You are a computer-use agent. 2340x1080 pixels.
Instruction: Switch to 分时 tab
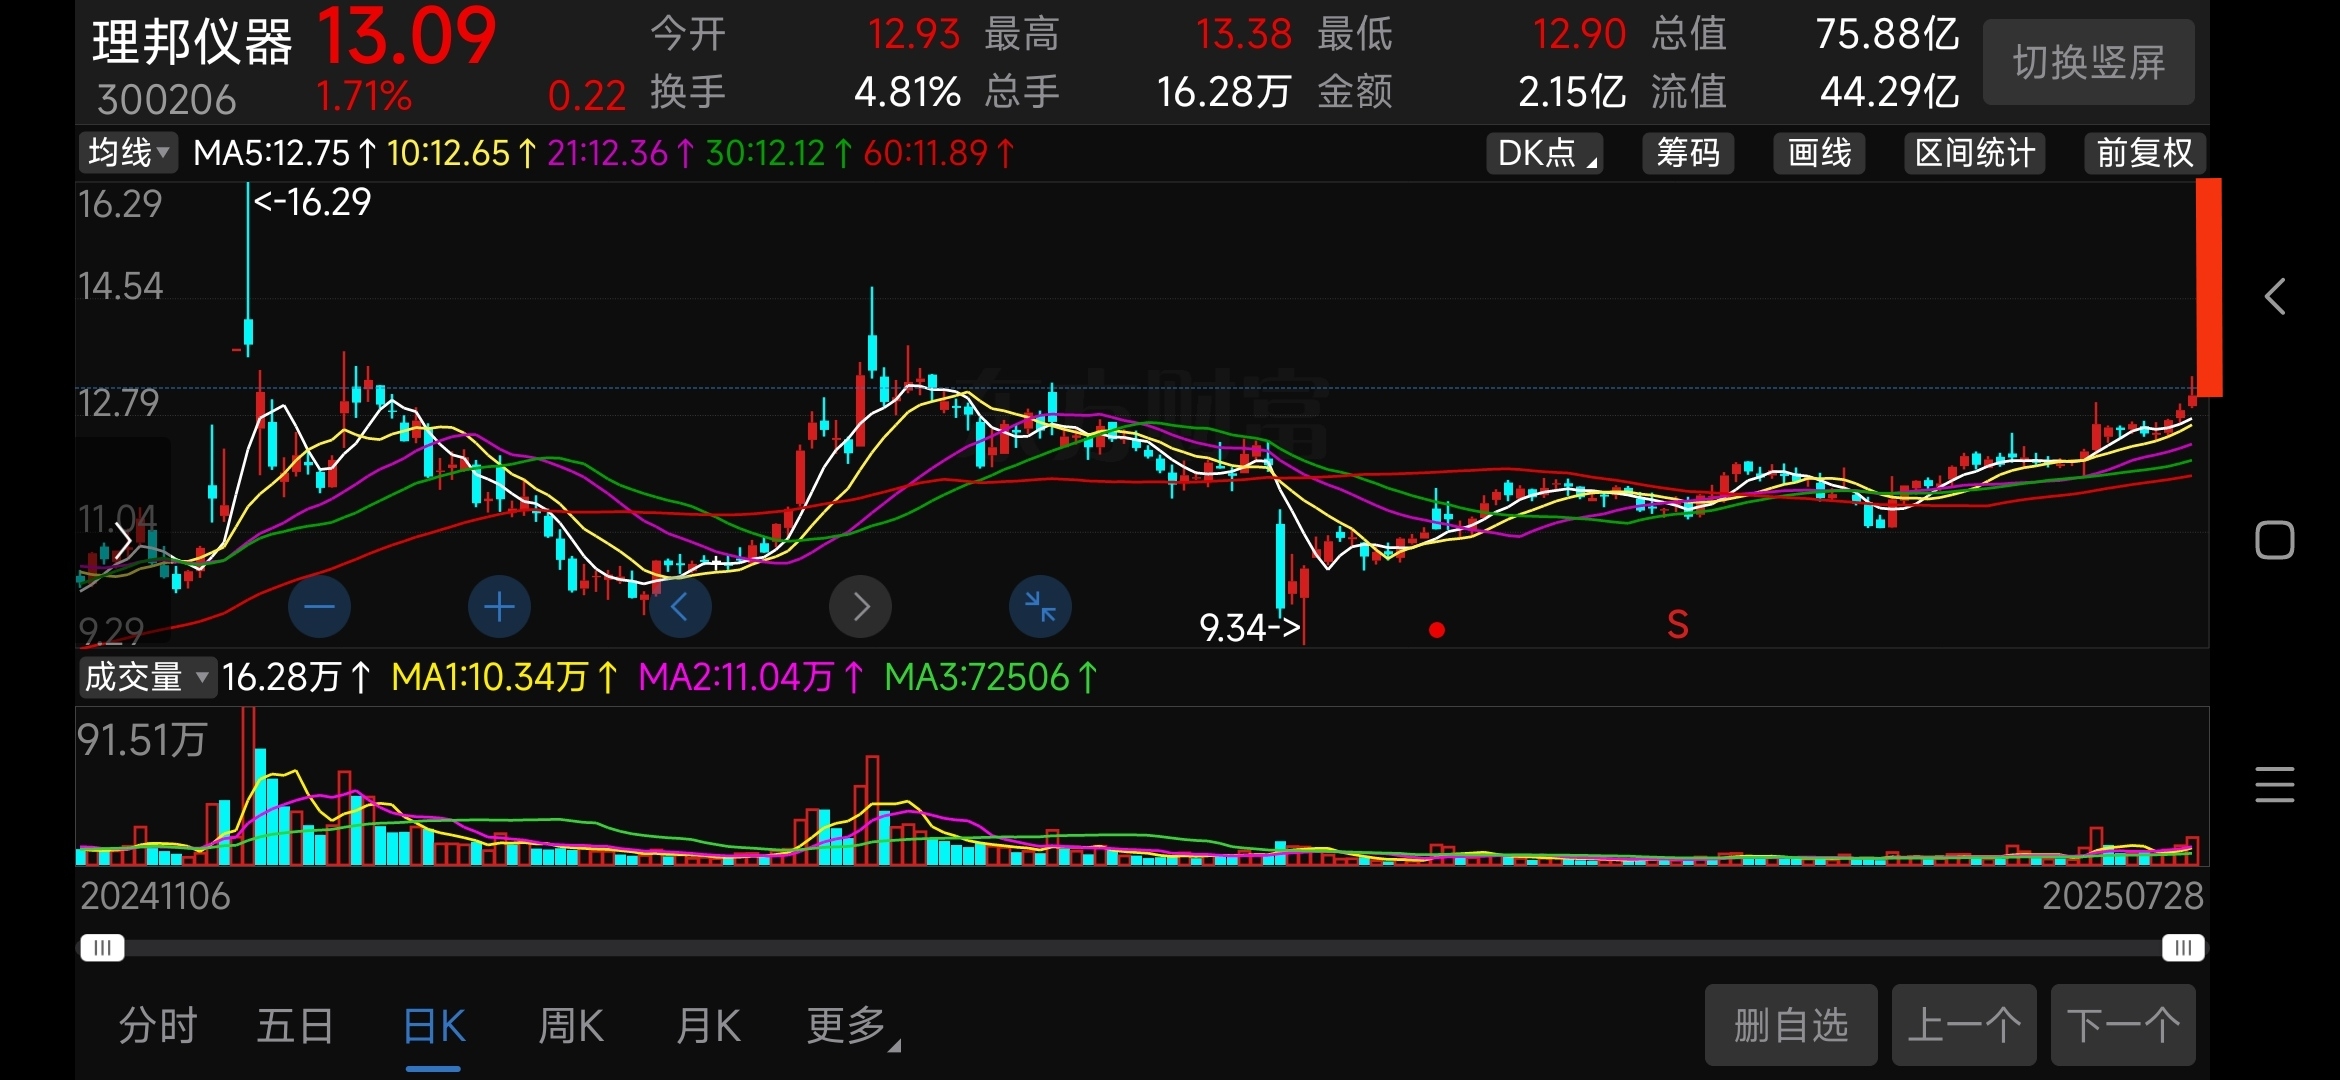158,1026
